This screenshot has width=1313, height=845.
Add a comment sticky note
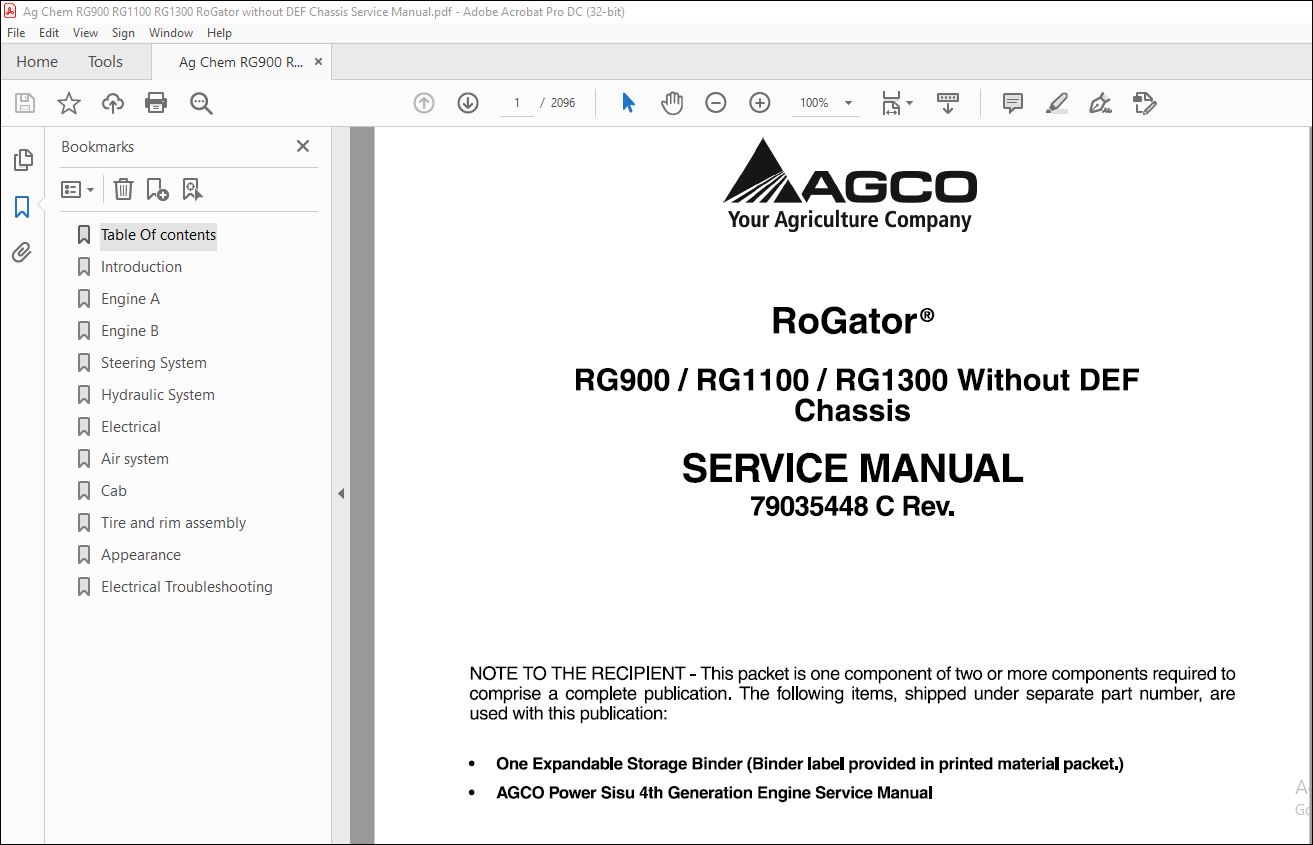[x=1013, y=103]
